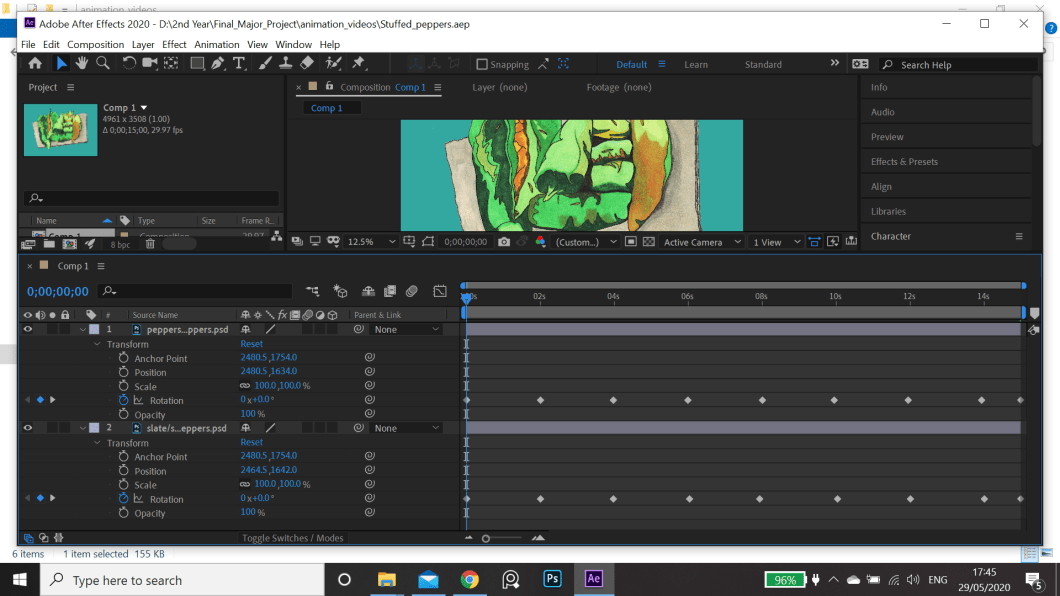Expand more workspaces chevron
1060x596 pixels.
point(835,63)
